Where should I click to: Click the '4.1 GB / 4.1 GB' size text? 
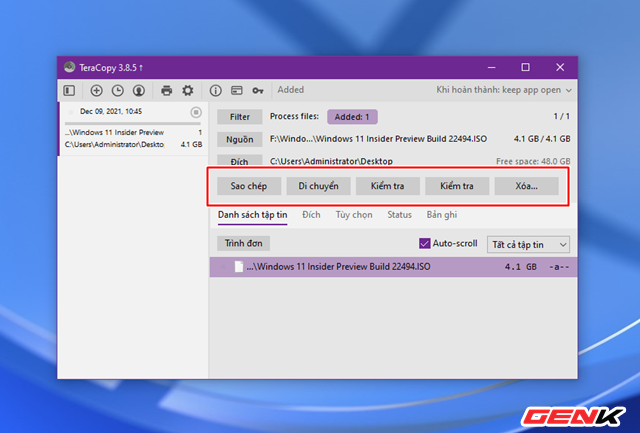click(x=542, y=139)
